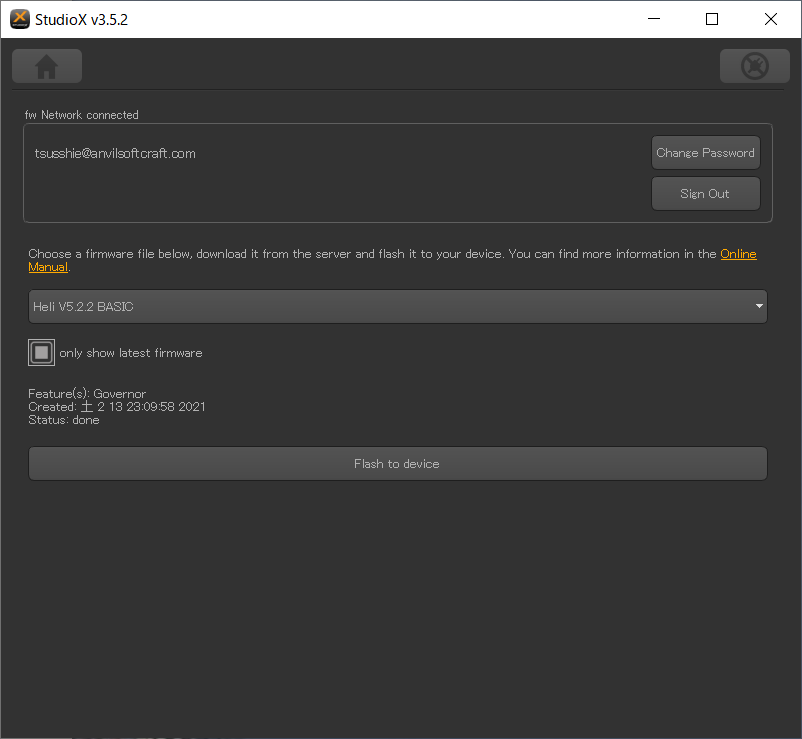
Task: Click the 'fw Network connected' group label
Action: [x=82, y=115]
